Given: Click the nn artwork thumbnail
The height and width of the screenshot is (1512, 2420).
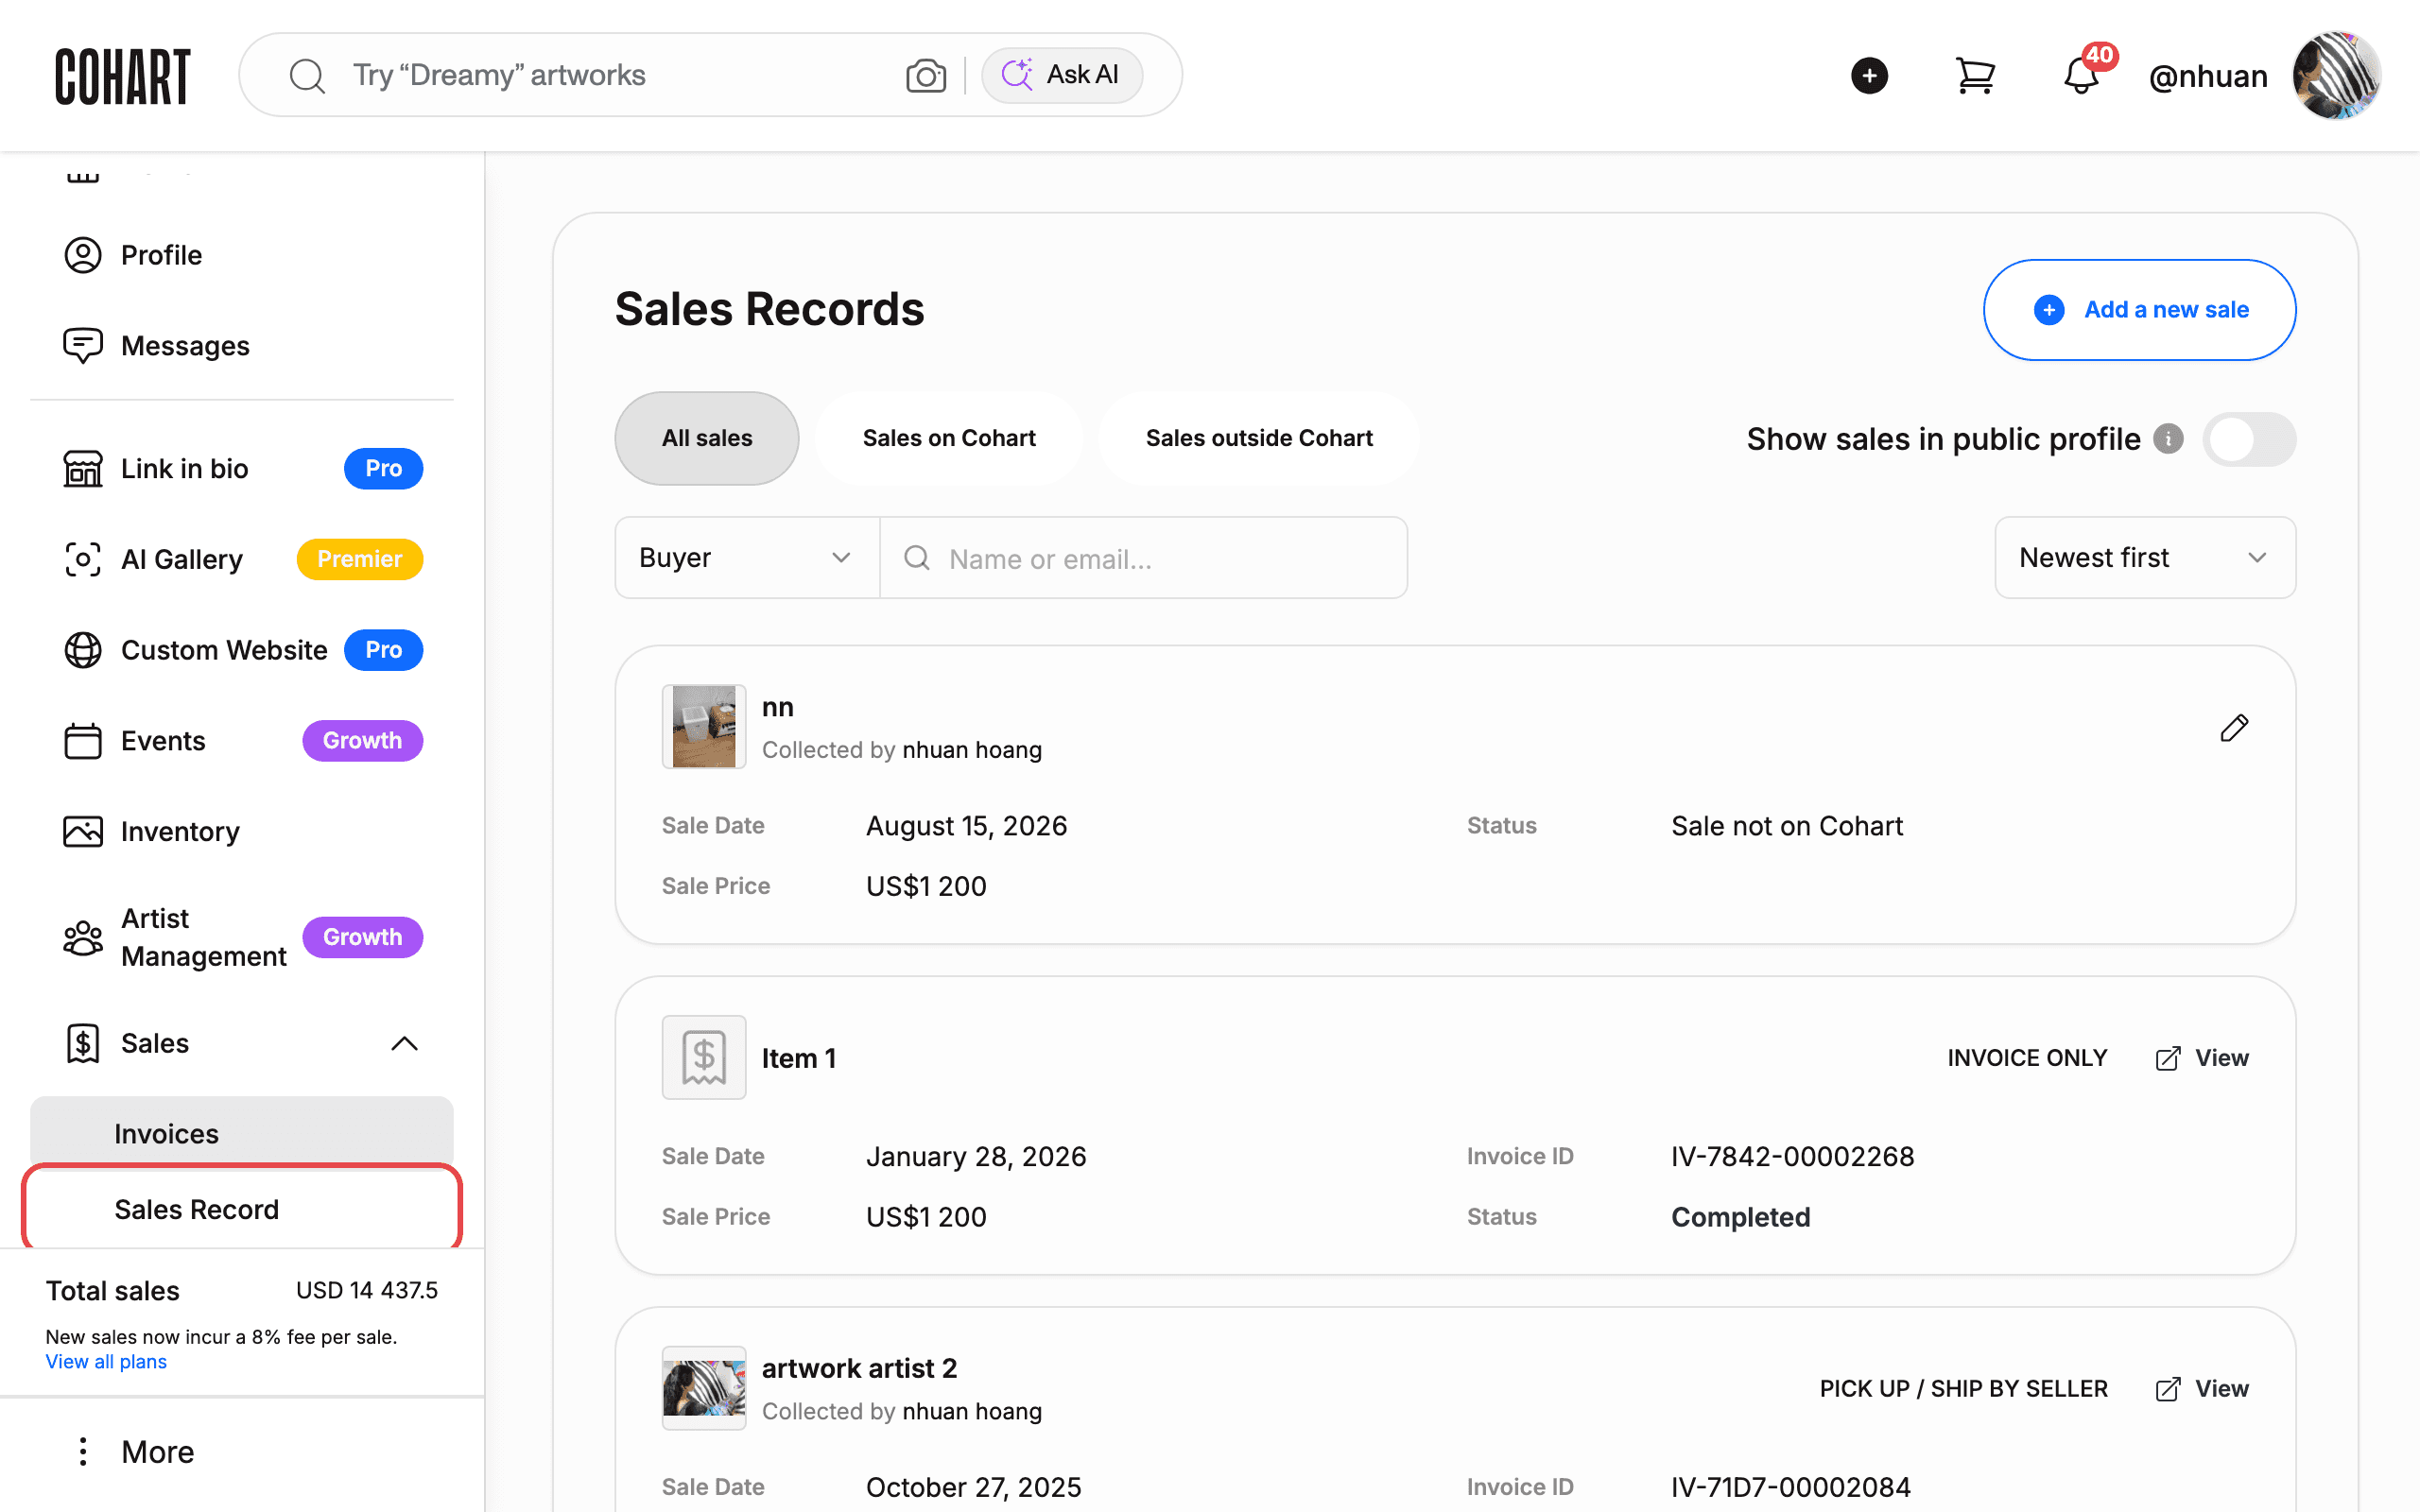Looking at the screenshot, I should pos(704,727).
